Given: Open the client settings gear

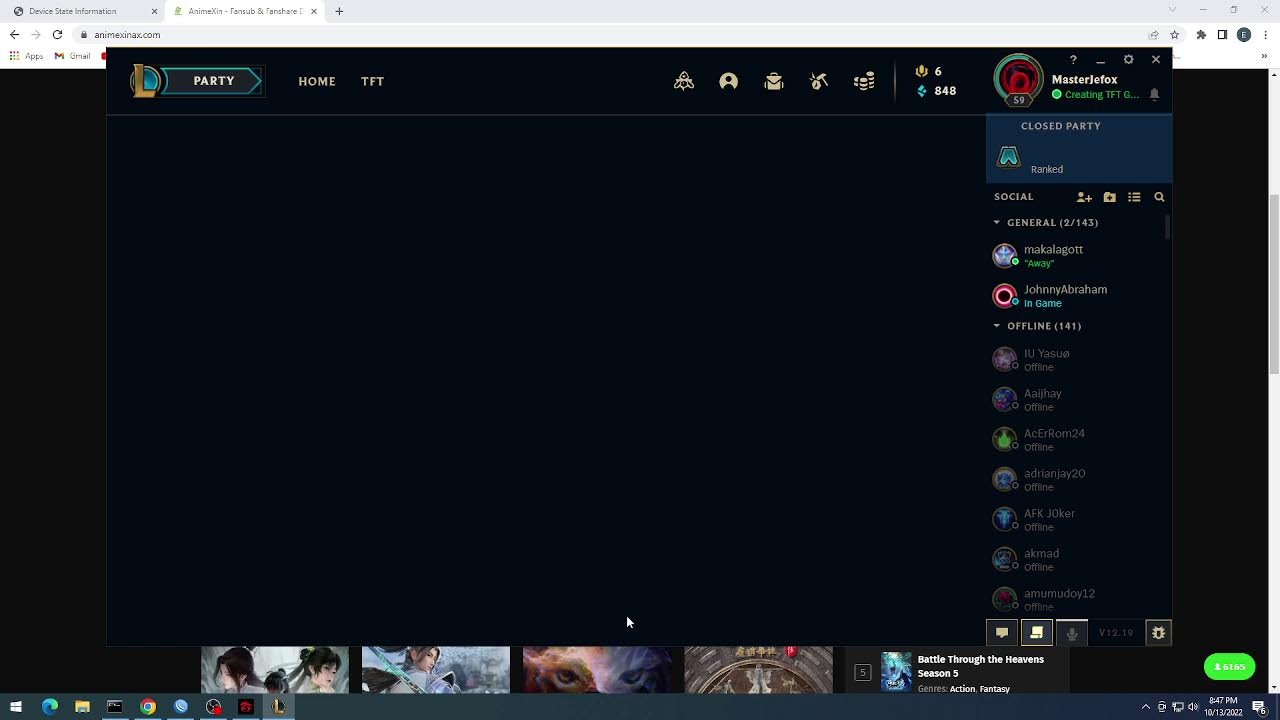Looking at the screenshot, I should [x=1128, y=60].
